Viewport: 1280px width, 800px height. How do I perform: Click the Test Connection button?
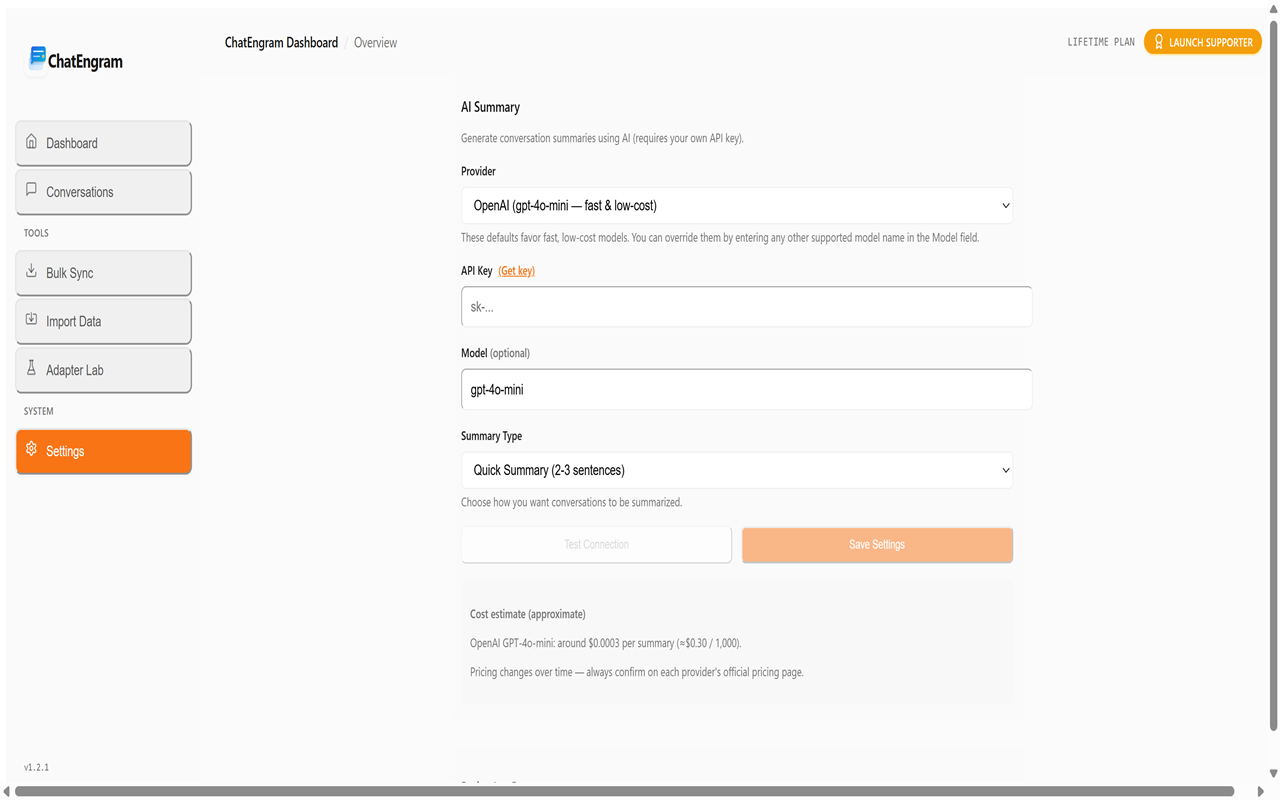click(x=596, y=545)
